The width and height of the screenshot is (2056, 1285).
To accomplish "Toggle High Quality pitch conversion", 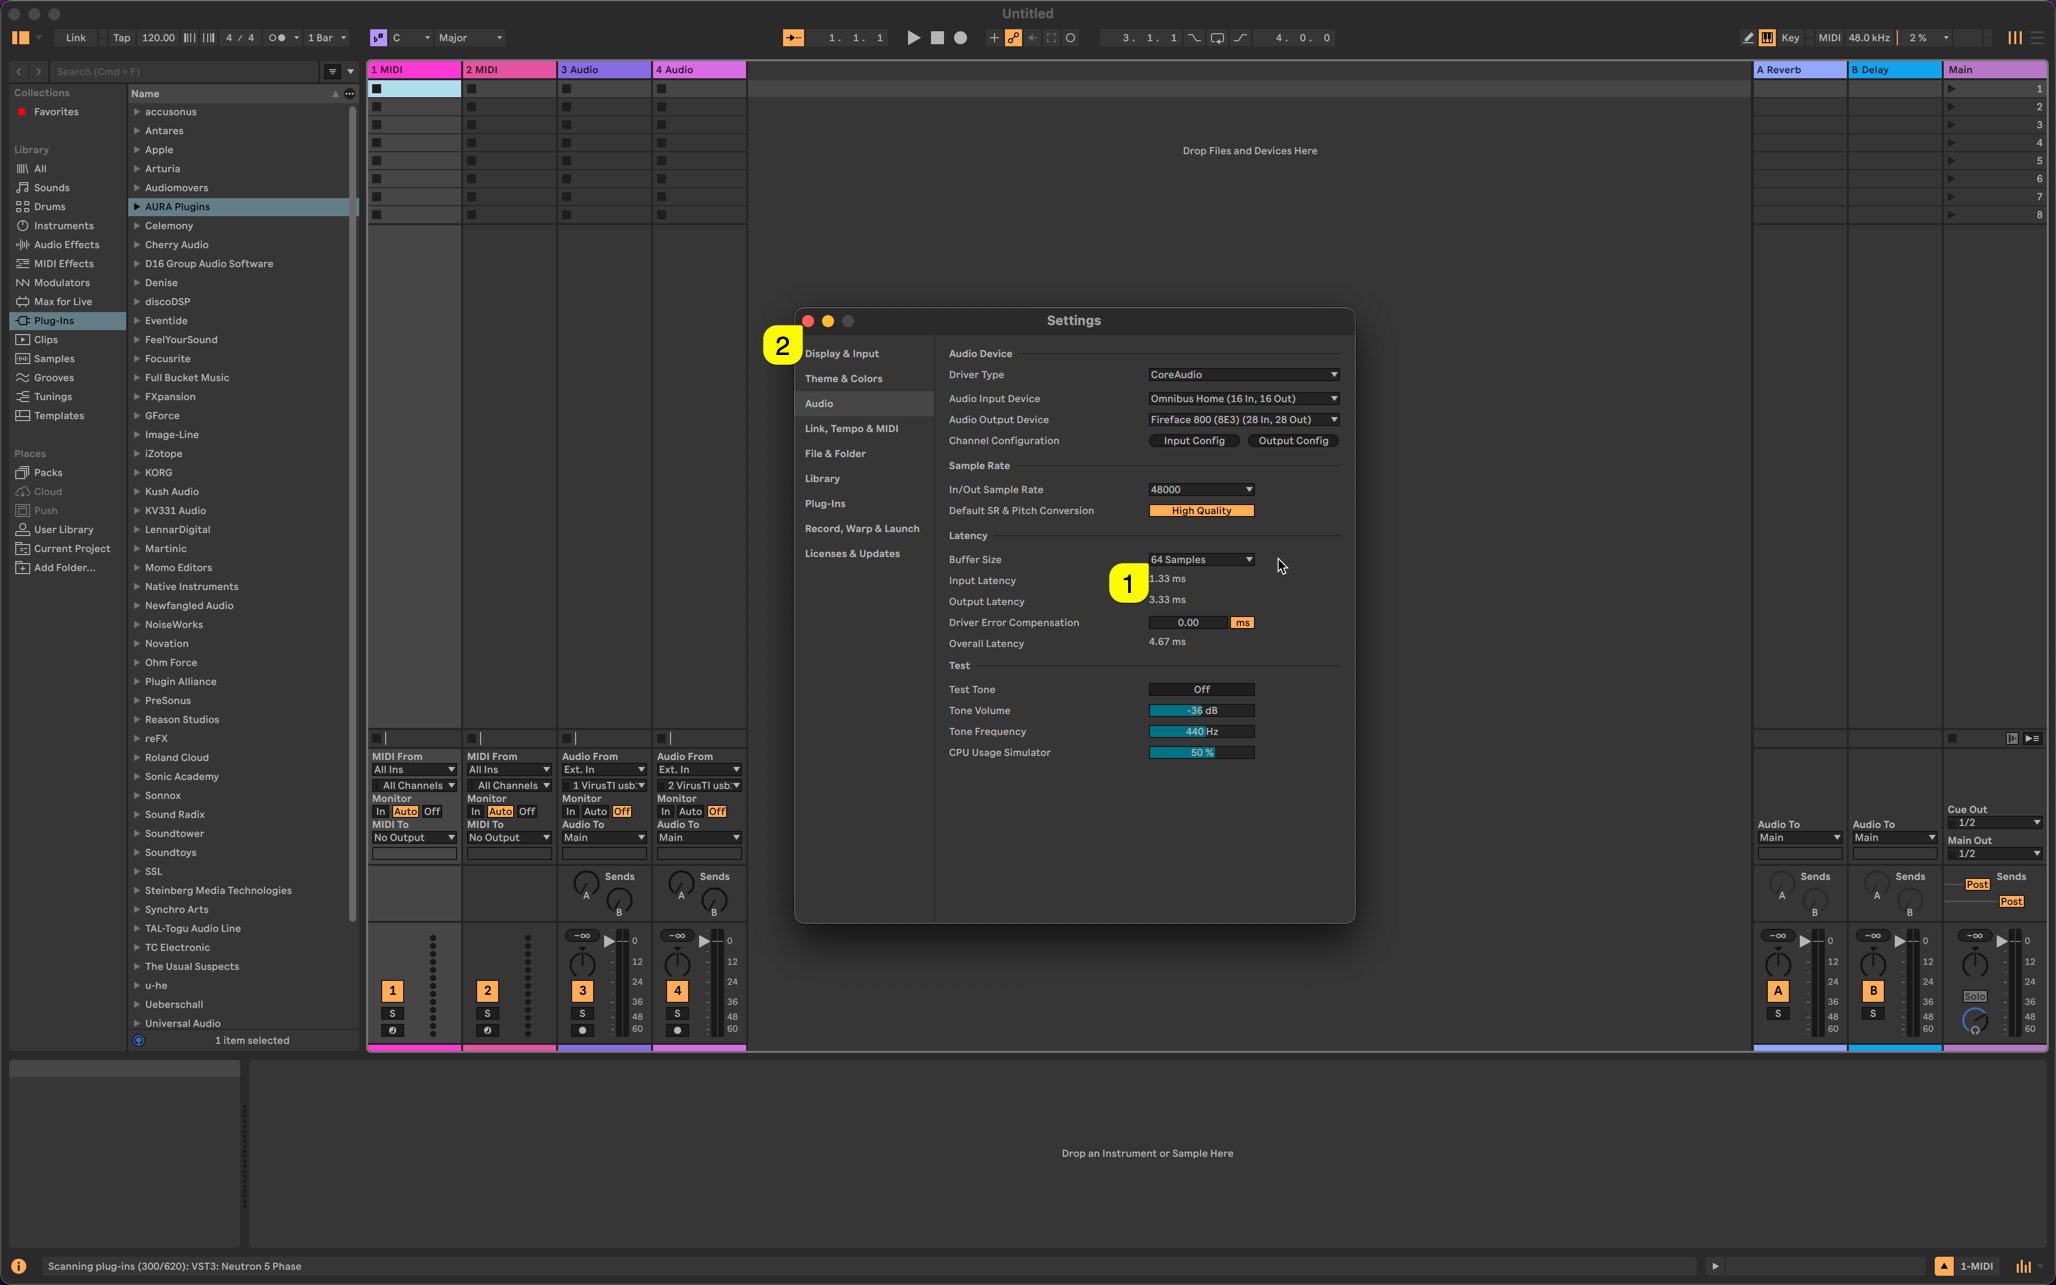I will click(x=1201, y=511).
